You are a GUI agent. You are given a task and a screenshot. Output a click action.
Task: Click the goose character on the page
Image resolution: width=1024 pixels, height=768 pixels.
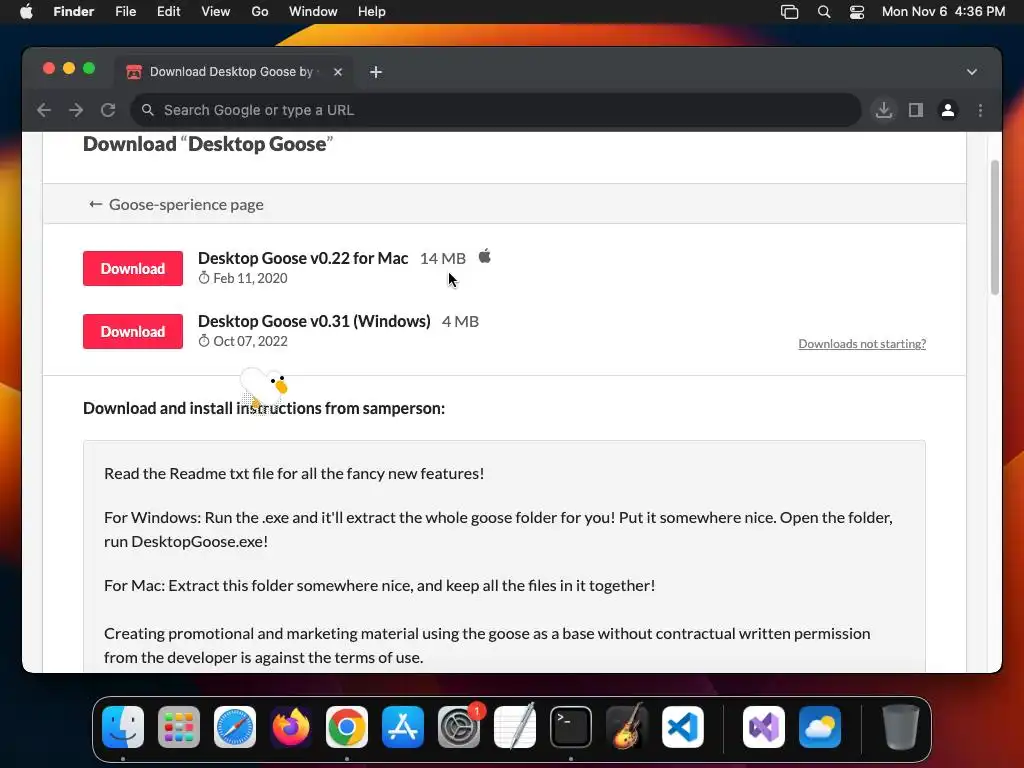264,388
